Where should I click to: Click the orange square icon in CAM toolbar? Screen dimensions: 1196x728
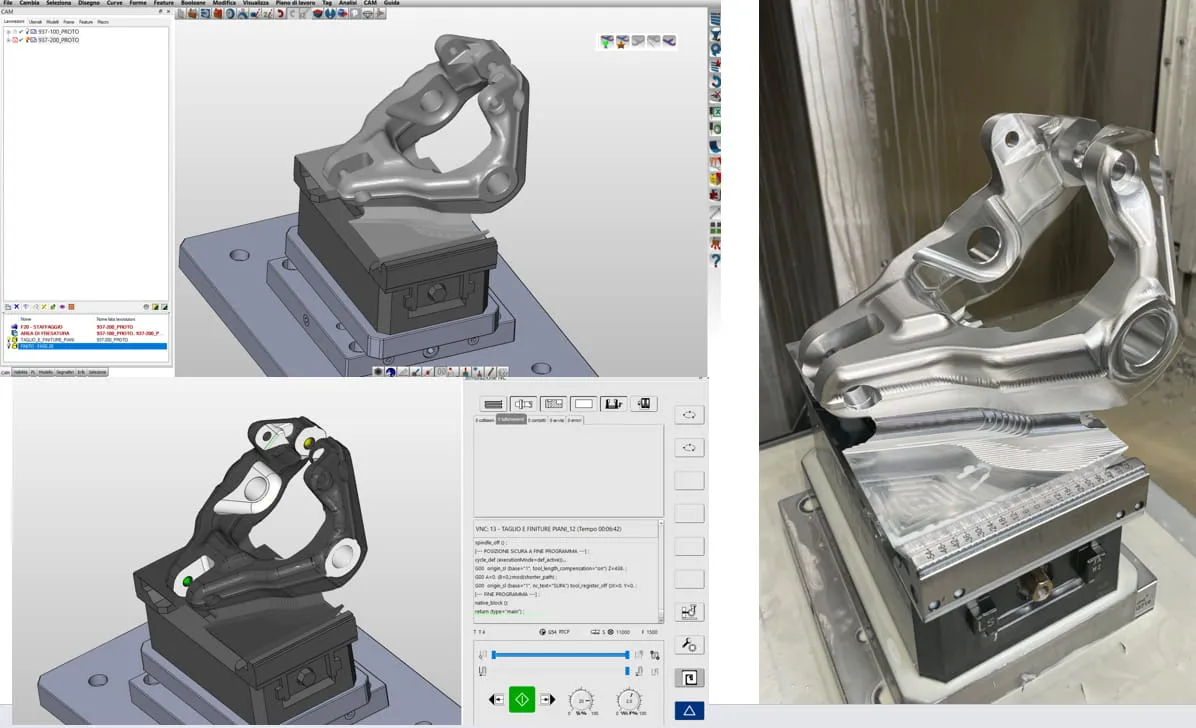point(71,307)
